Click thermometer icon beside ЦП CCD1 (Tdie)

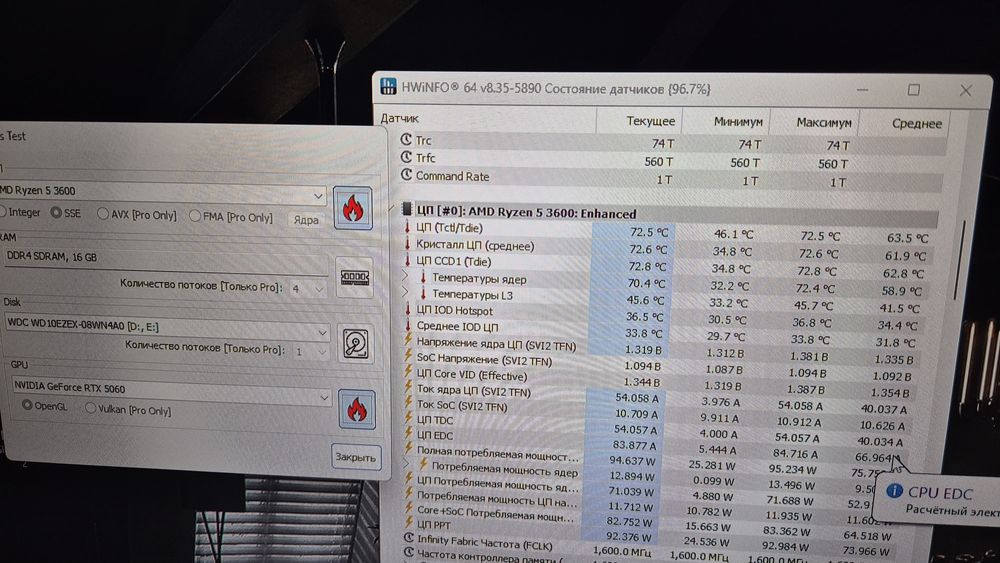(x=408, y=260)
